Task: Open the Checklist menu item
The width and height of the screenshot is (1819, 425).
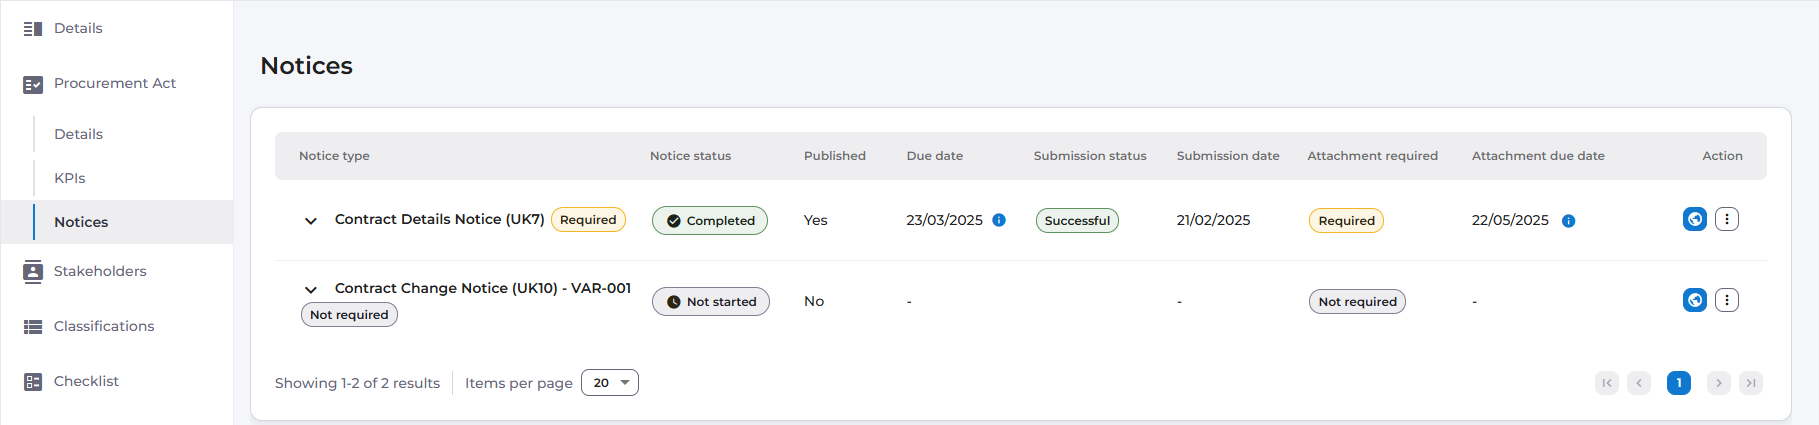Action: pos(86,381)
